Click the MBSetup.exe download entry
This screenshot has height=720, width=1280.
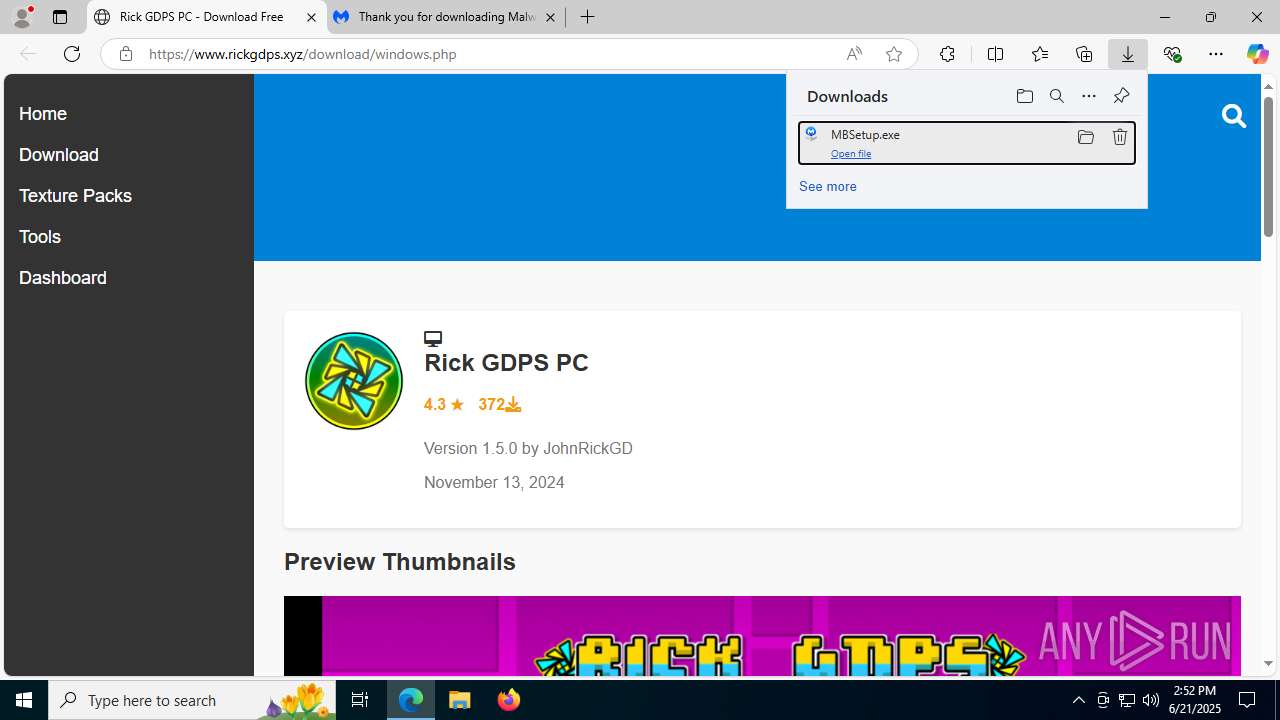pos(966,143)
